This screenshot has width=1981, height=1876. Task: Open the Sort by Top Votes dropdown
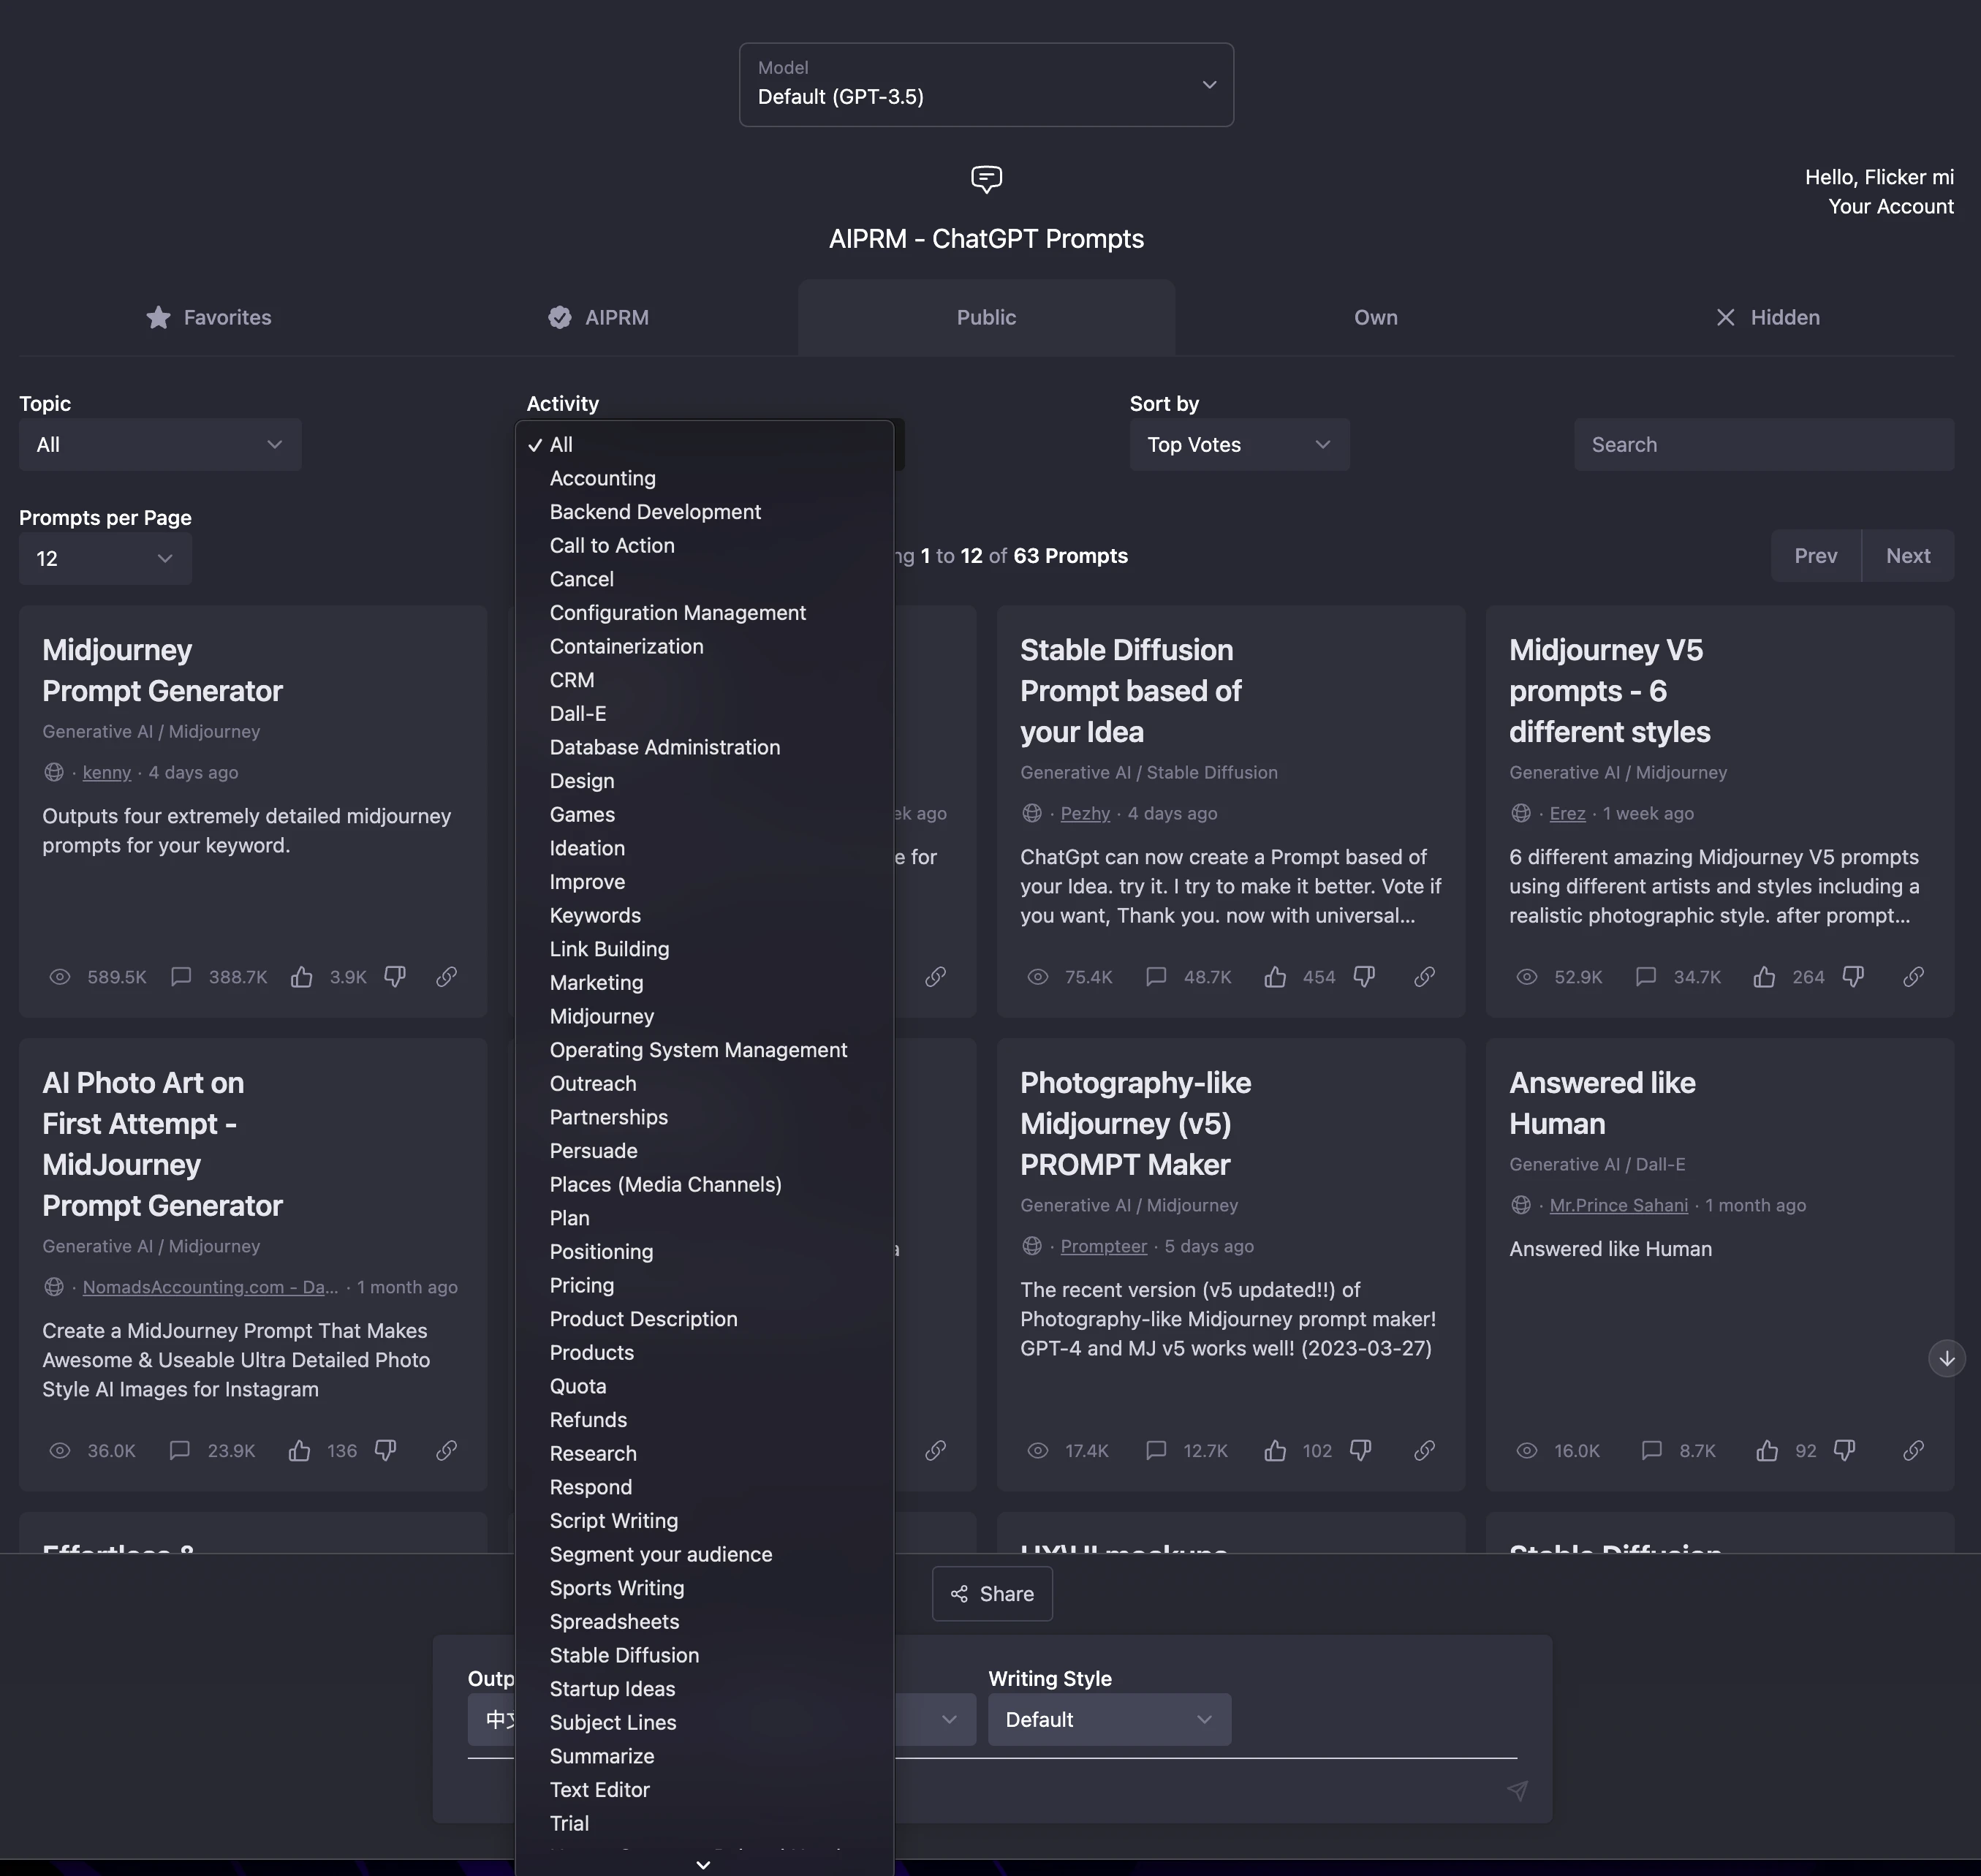click(x=1239, y=445)
